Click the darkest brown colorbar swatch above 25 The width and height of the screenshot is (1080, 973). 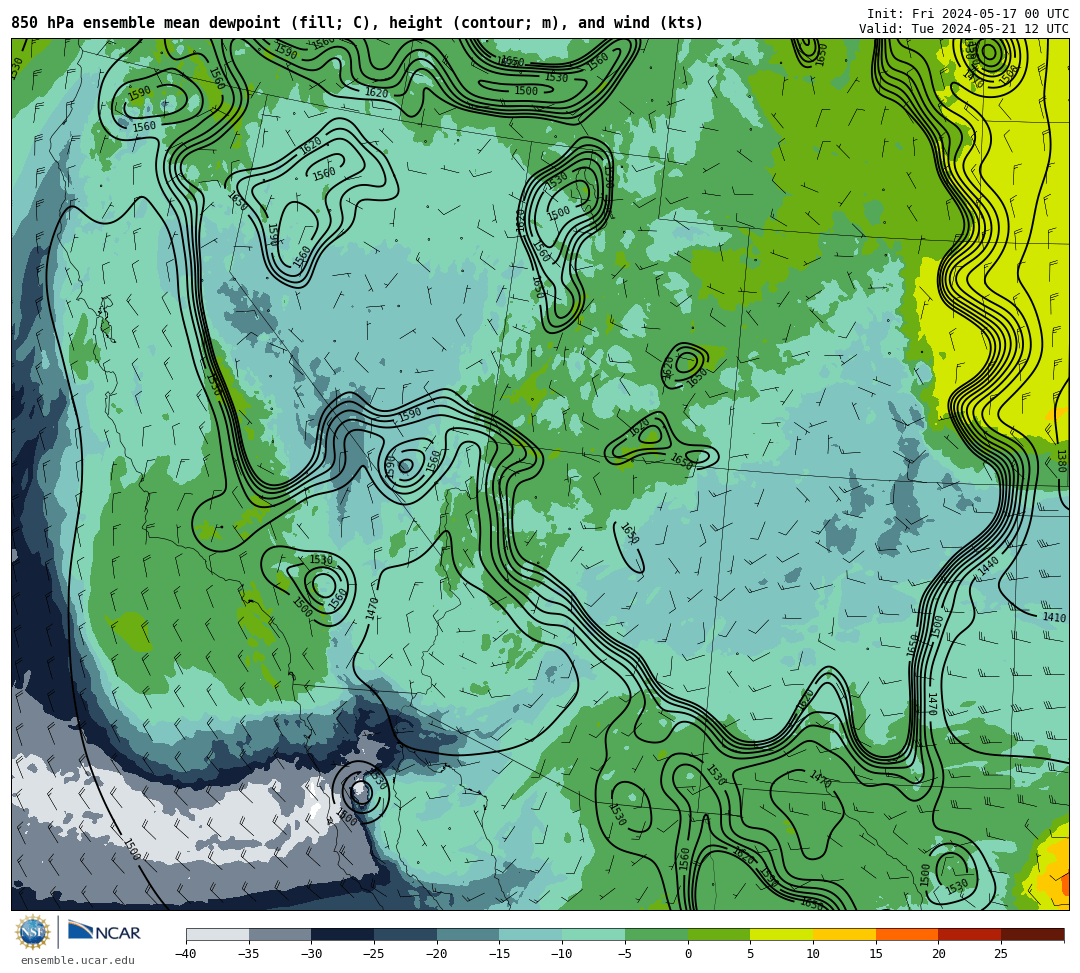(x=1032, y=934)
